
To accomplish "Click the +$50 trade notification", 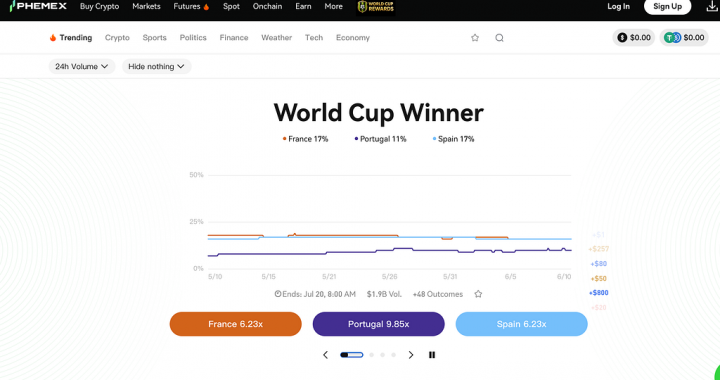I will point(598,279).
